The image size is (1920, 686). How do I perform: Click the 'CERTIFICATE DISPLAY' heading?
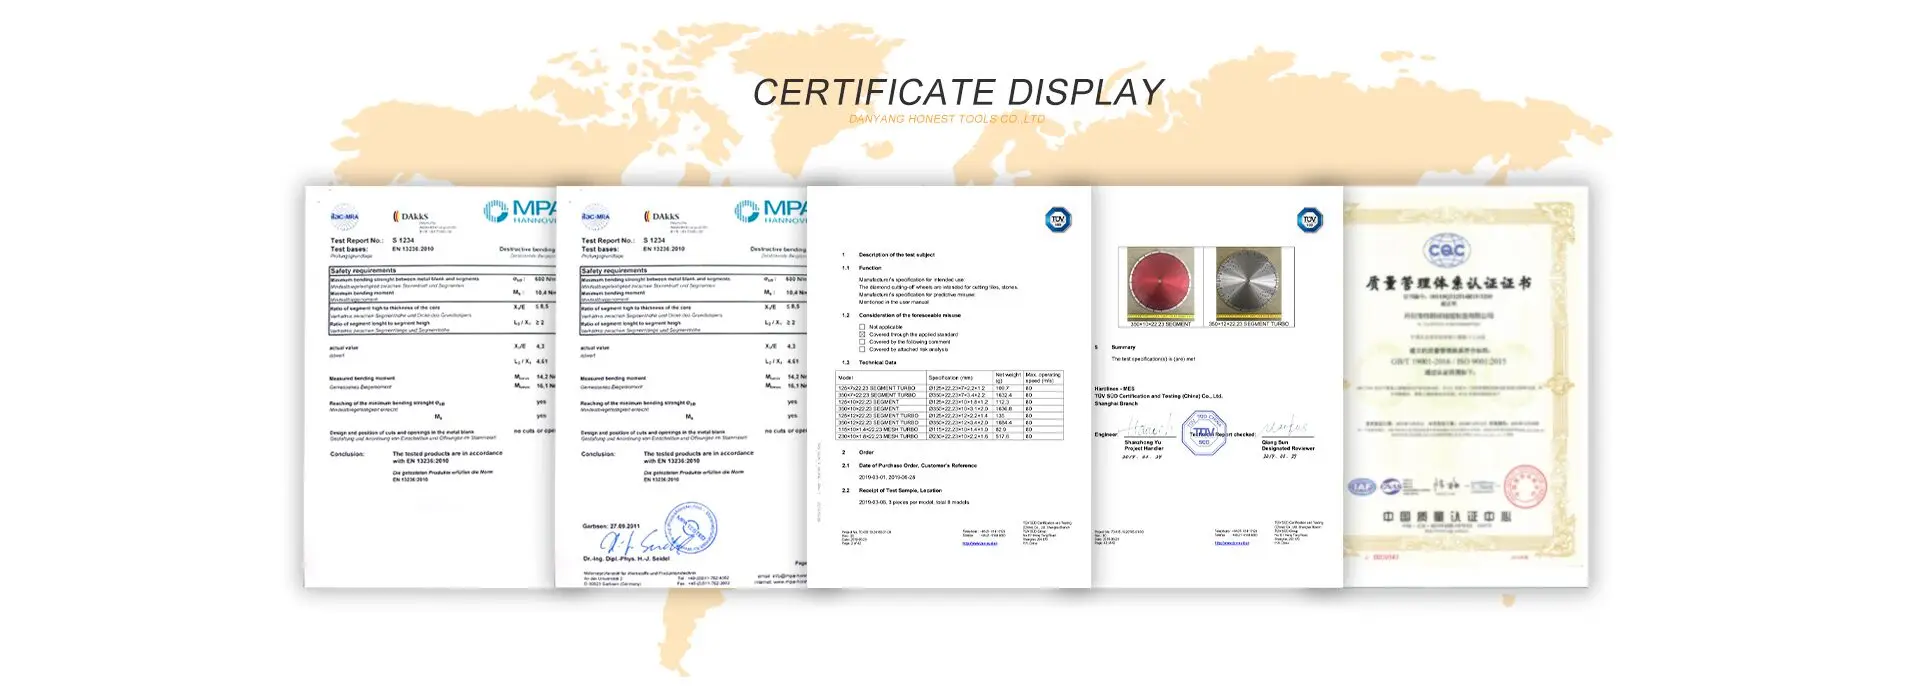pyautogui.click(x=958, y=92)
